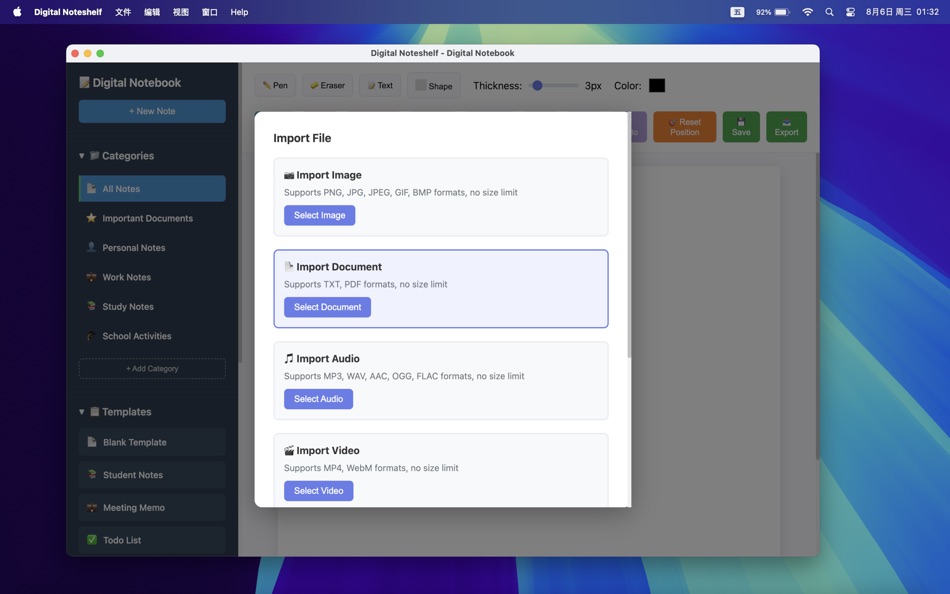Click the graduation cap icon of School Activities
Screen dimensions: 950x594
tap(91, 336)
